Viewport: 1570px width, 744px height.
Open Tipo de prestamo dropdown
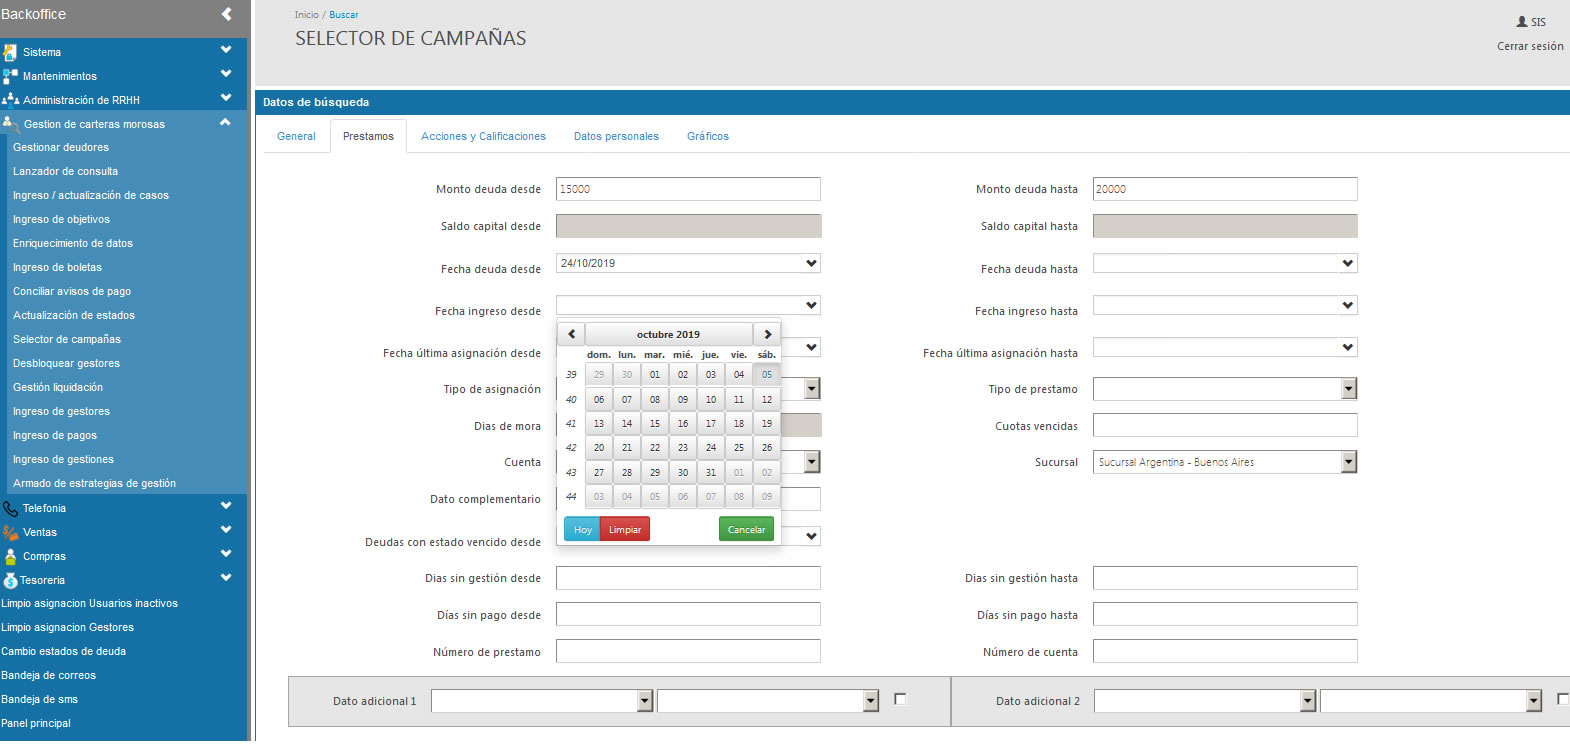(x=1349, y=389)
